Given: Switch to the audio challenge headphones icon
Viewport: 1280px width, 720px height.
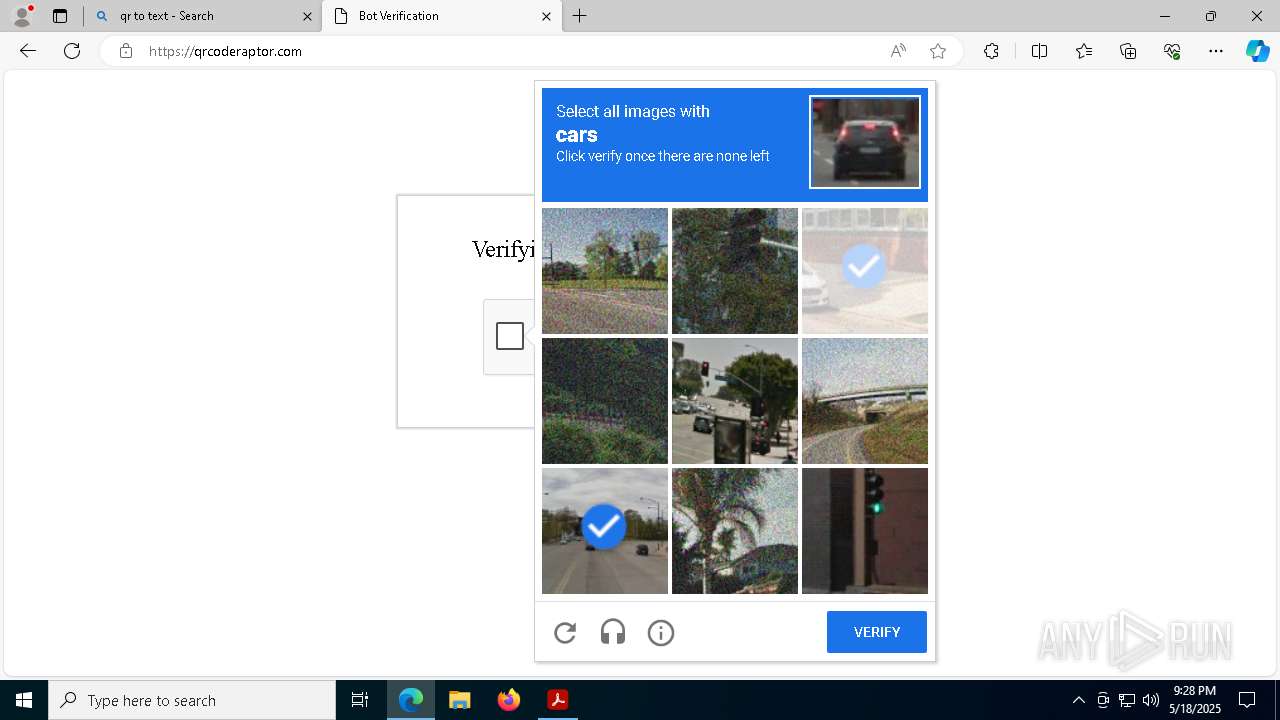Looking at the screenshot, I should pos(613,632).
